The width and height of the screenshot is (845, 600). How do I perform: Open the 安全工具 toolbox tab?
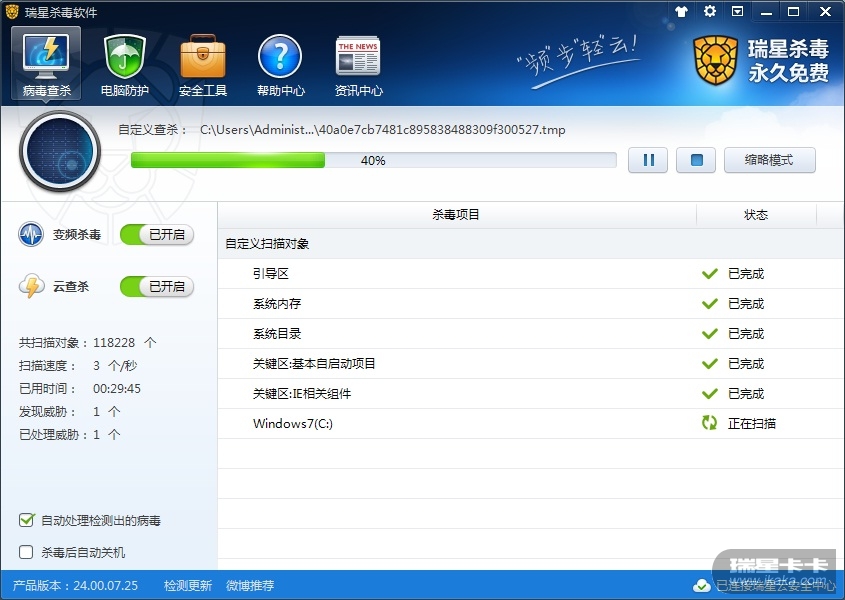coord(203,65)
